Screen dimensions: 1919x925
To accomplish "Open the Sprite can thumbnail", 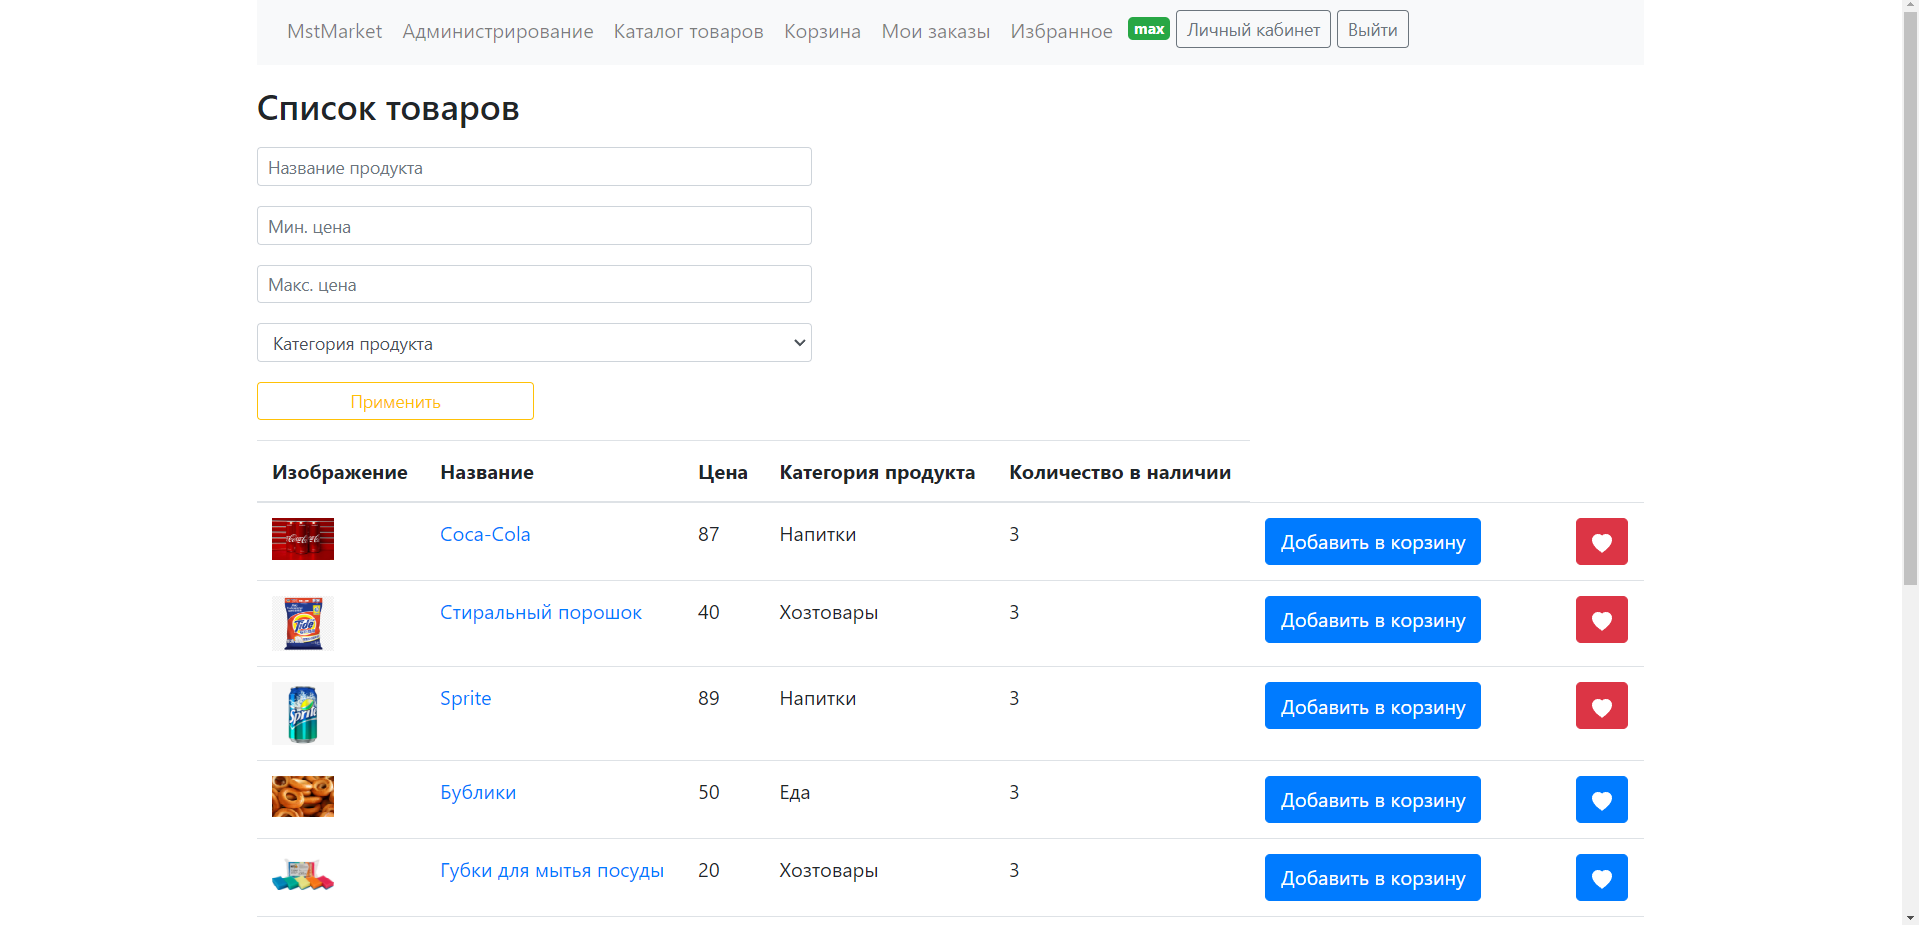I will click(303, 713).
